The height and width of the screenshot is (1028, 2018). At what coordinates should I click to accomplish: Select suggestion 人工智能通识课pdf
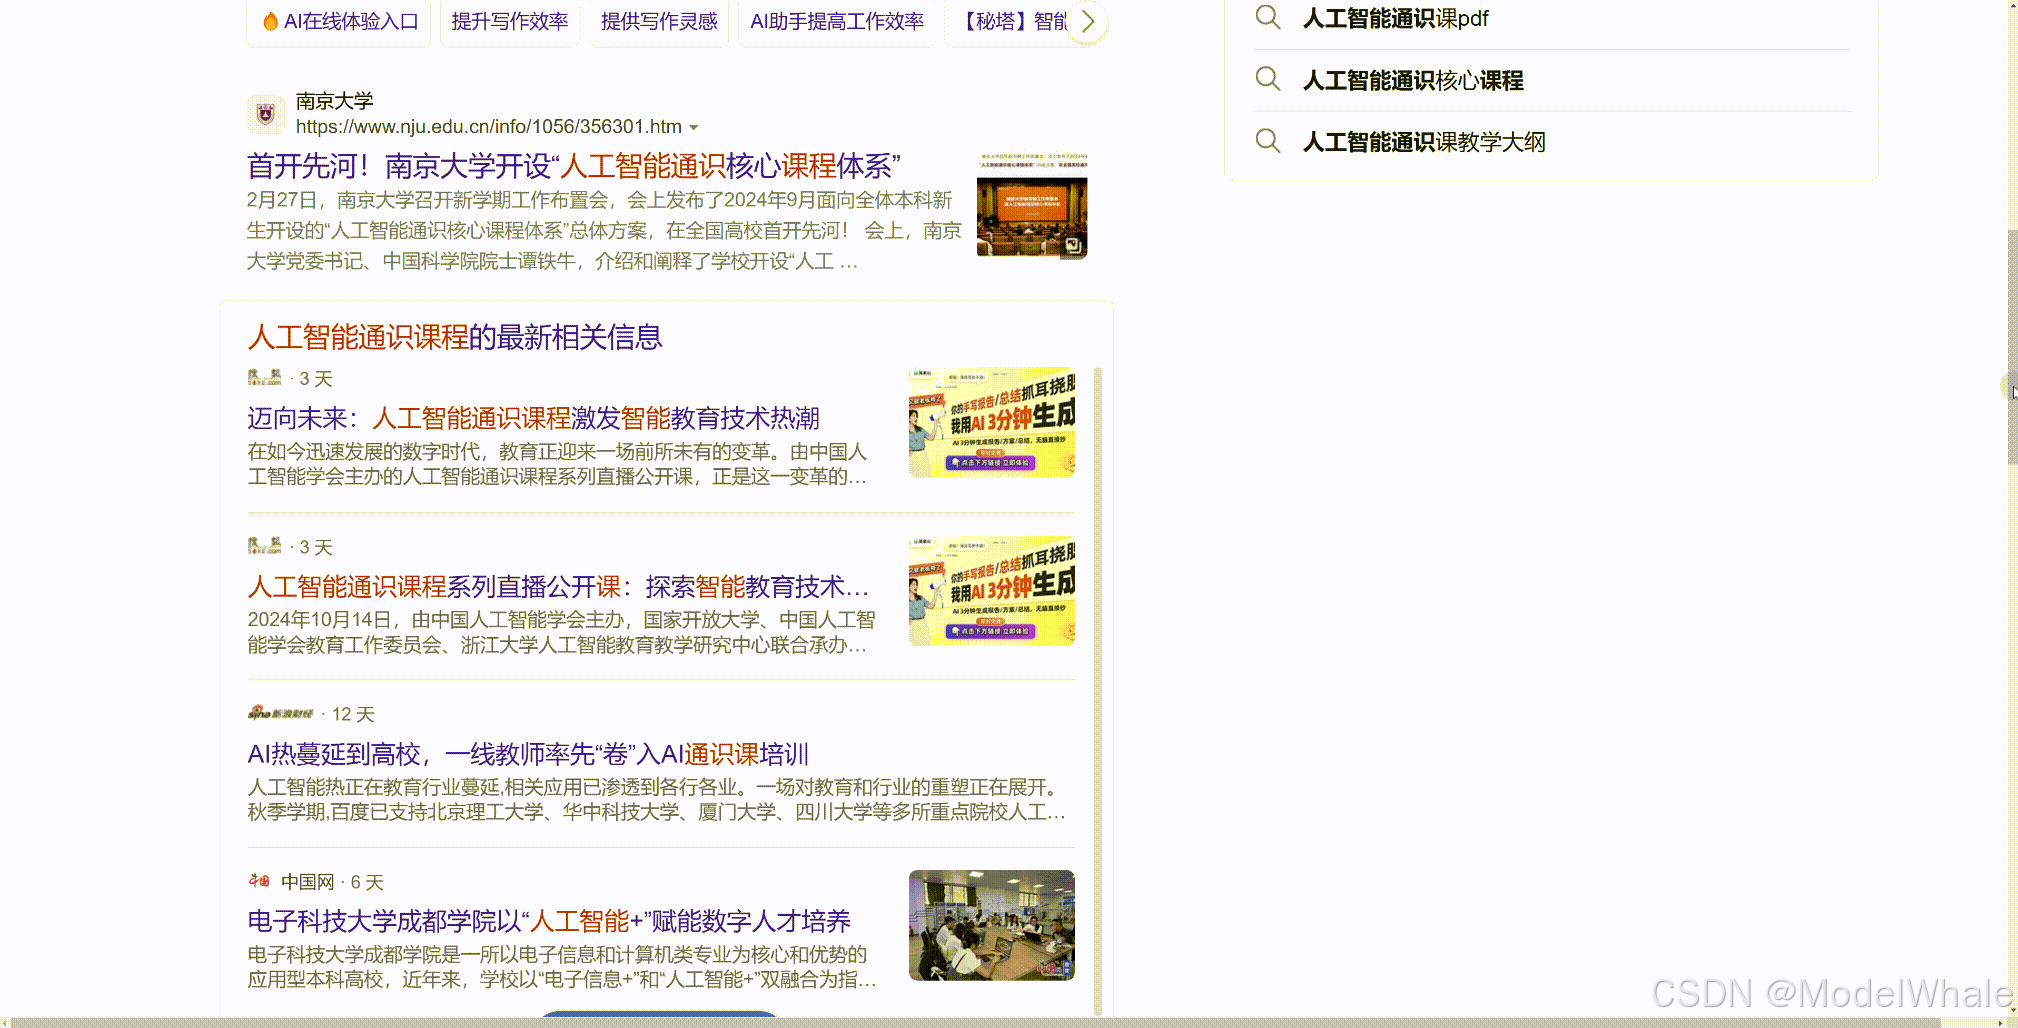tap(1396, 19)
